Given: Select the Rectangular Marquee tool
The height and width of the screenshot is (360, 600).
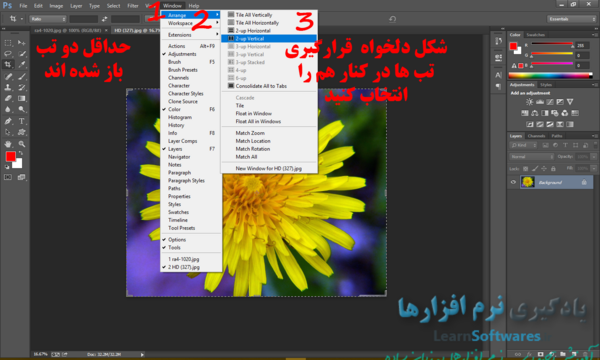Looking at the screenshot, I should click(8, 42).
